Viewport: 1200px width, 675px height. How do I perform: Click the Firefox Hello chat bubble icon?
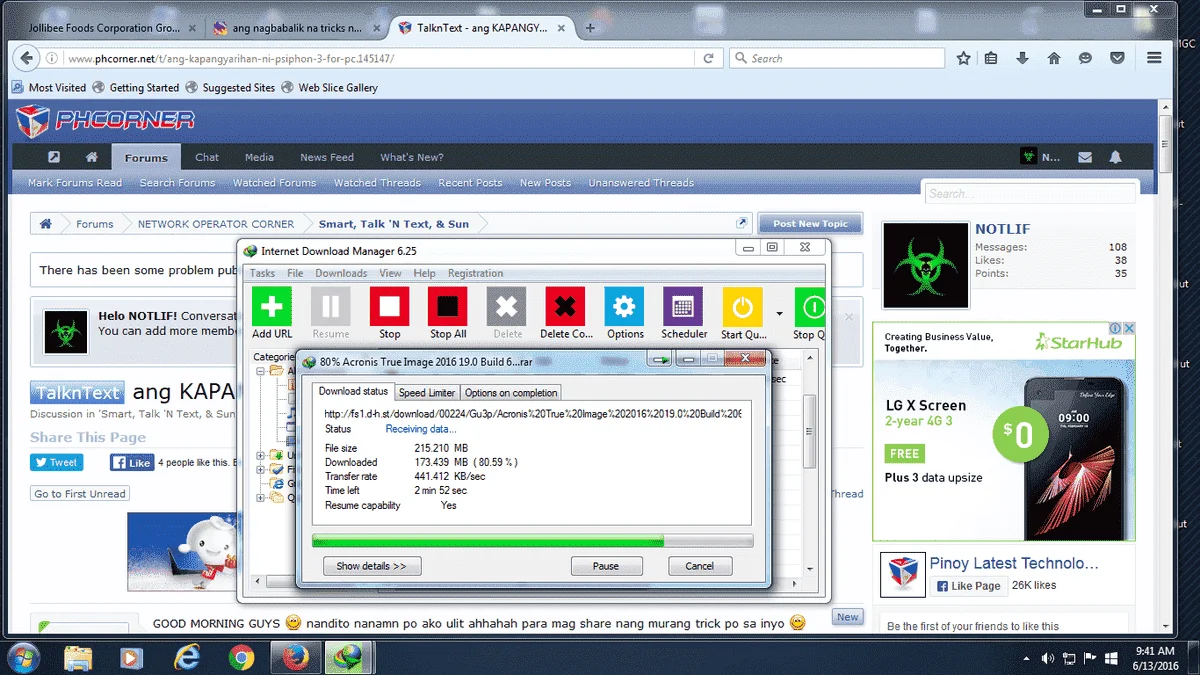point(1085,59)
